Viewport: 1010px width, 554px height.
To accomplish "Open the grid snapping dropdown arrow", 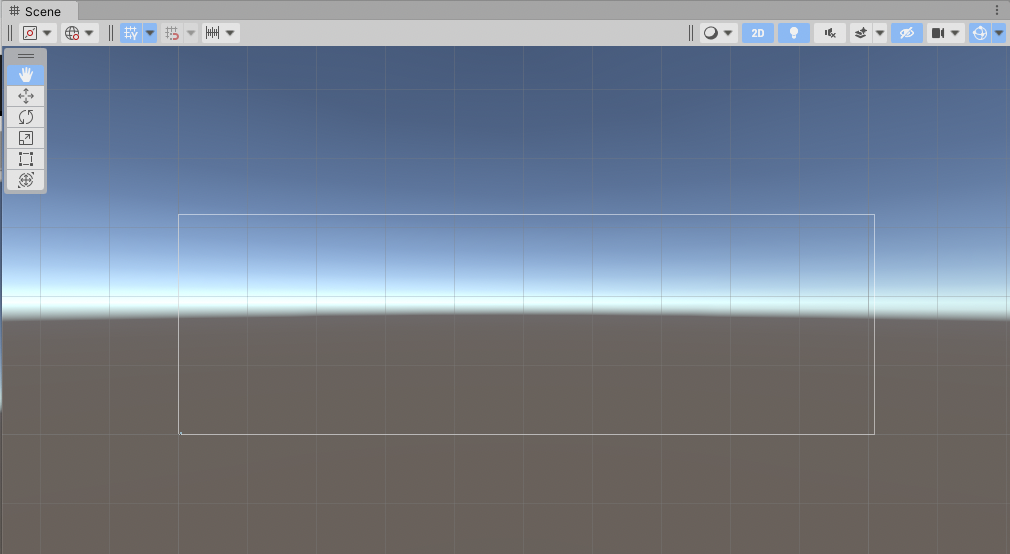I will pyautogui.click(x=191, y=33).
